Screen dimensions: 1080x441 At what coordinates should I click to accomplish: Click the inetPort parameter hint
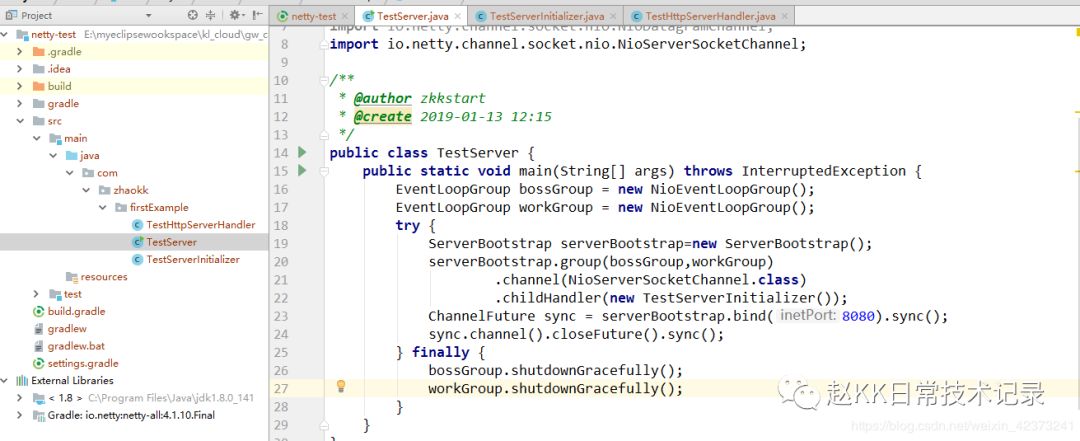click(808, 316)
